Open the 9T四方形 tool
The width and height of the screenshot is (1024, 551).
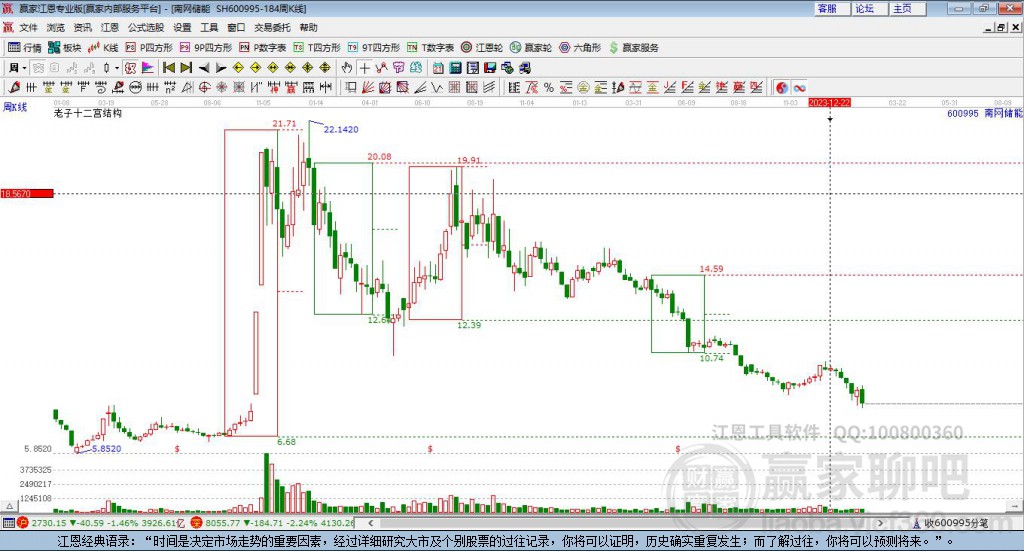tap(374, 48)
